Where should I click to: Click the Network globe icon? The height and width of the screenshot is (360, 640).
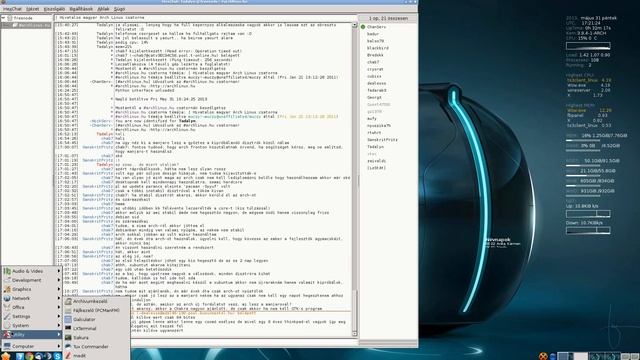[x=7, y=298]
